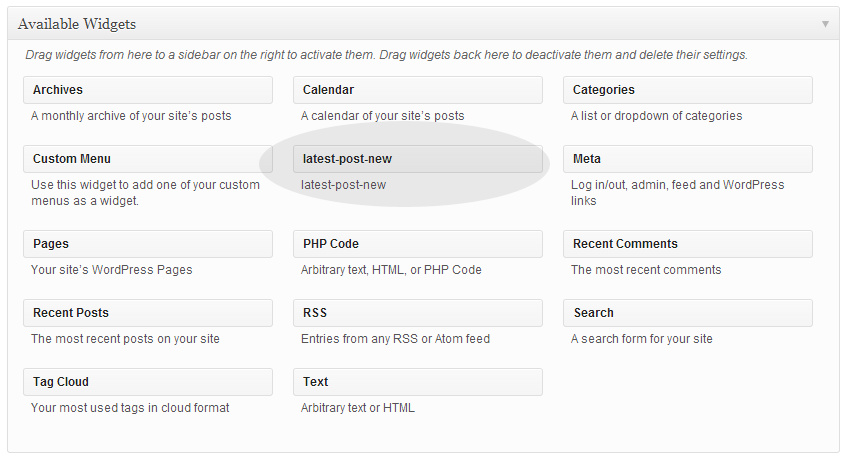
Task: Select the Calendar widget
Action: [x=417, y=90]
